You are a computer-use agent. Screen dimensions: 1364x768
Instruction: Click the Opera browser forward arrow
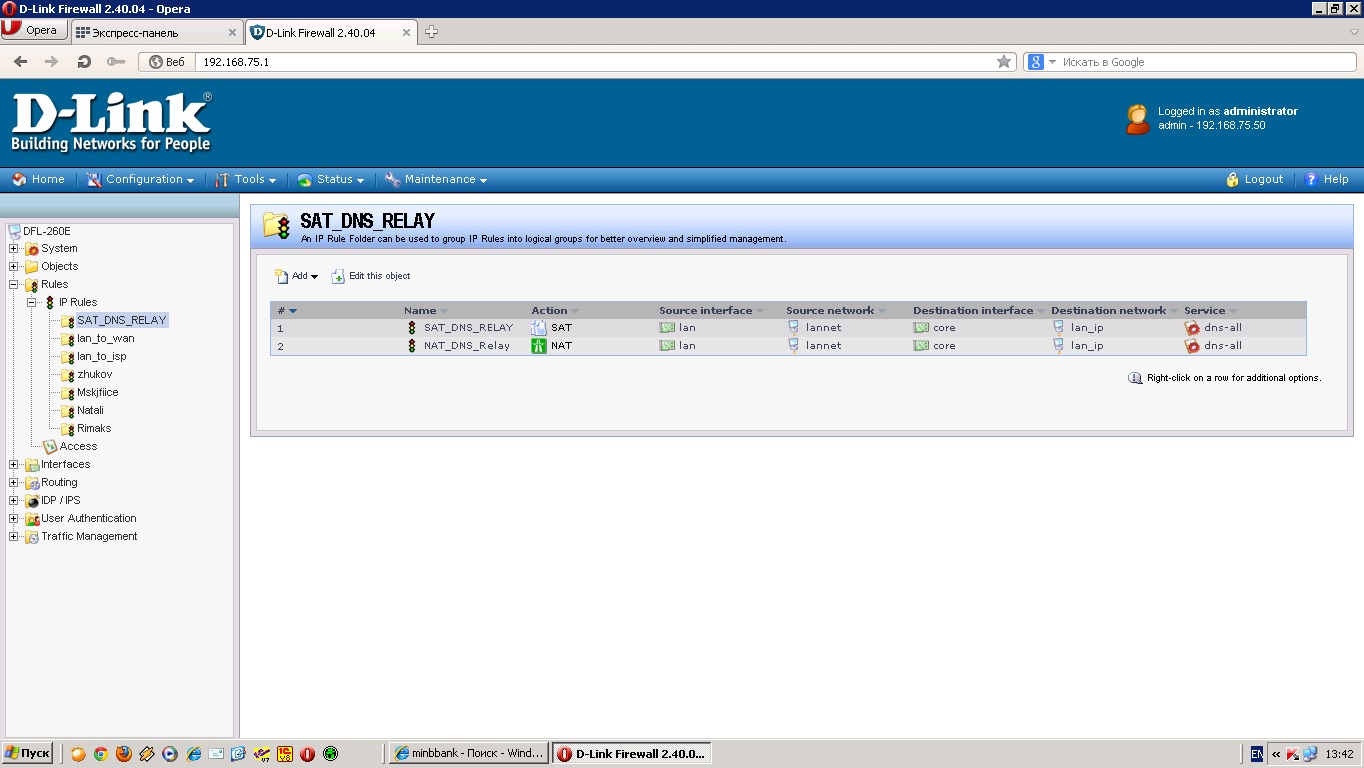click(52, 62)
